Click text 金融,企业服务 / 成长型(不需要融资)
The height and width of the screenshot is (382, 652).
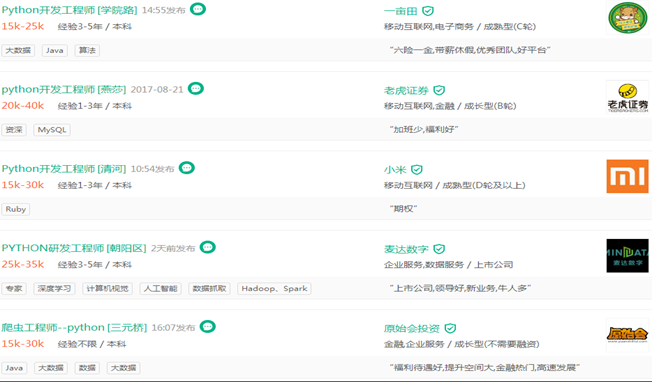[462, 344]
